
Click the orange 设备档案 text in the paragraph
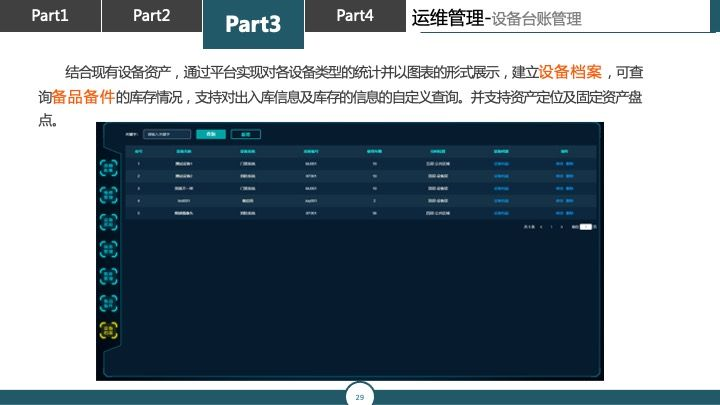(570, 72)
